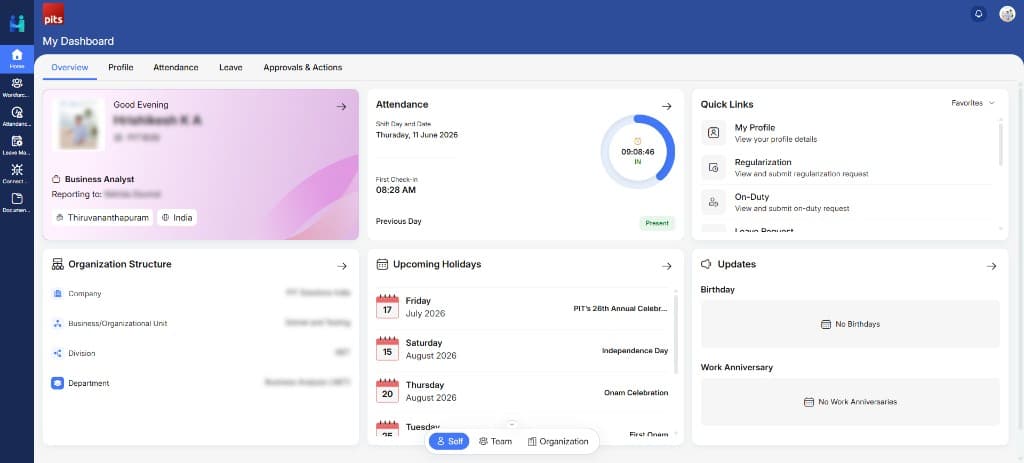This screenshot has width=1024, height=463.
Task: Click the Onam Celebration holiday name
Action: pos(636,392)
